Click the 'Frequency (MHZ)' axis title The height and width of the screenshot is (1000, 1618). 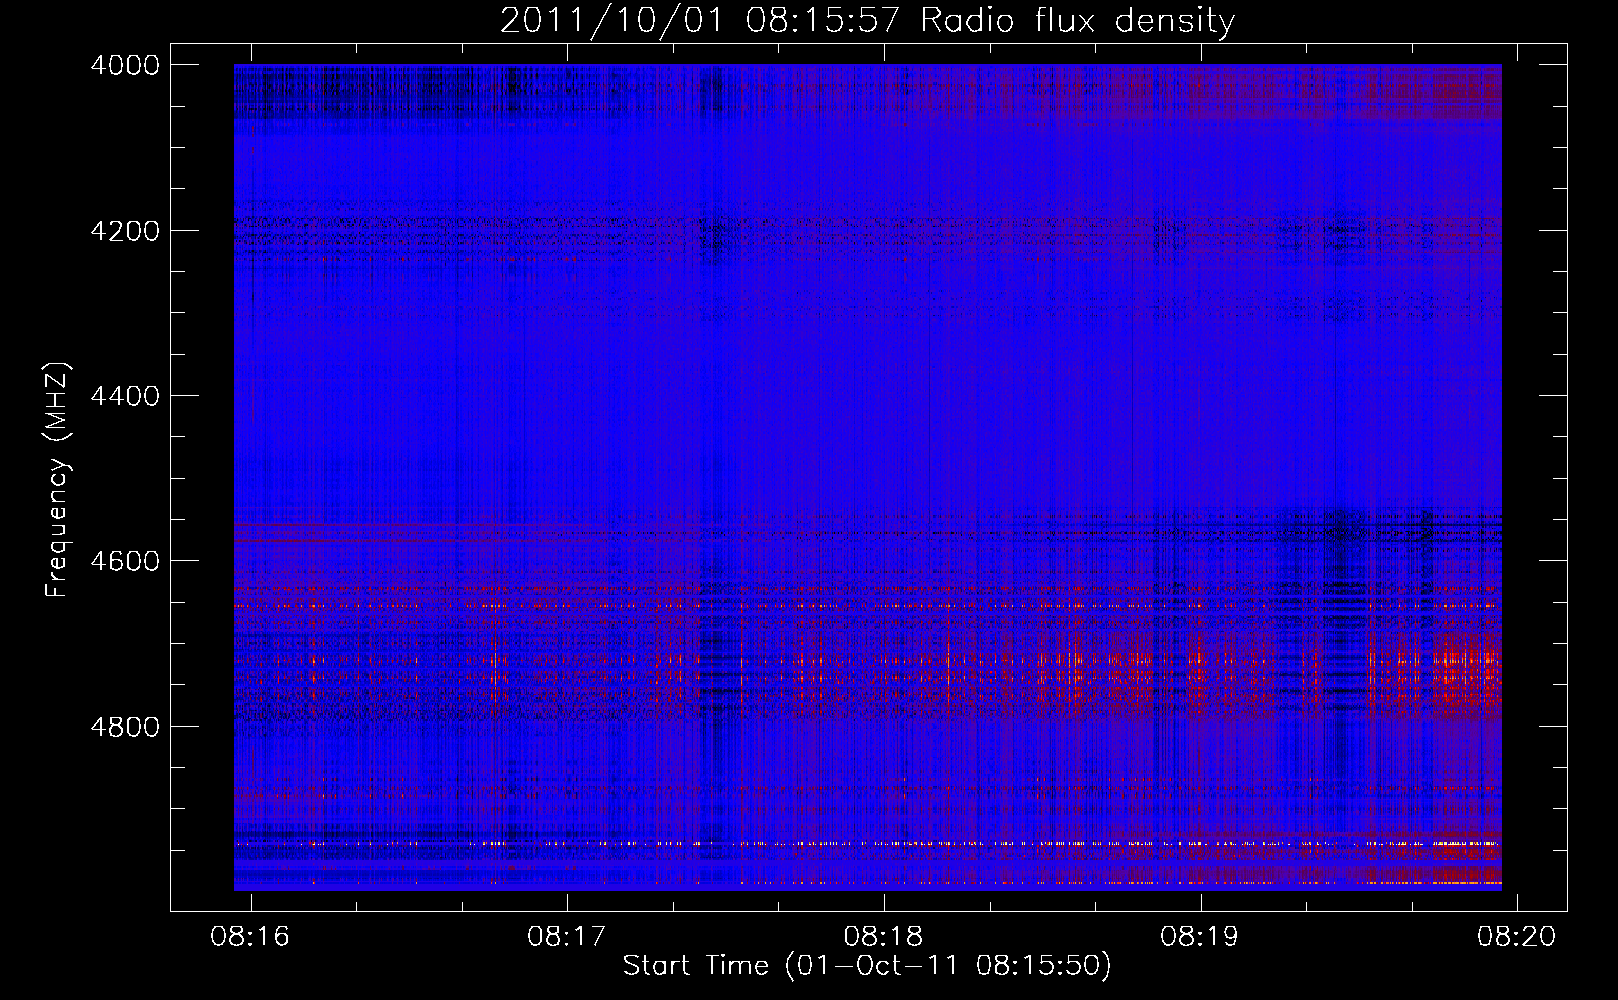click(x=58, y=480)
